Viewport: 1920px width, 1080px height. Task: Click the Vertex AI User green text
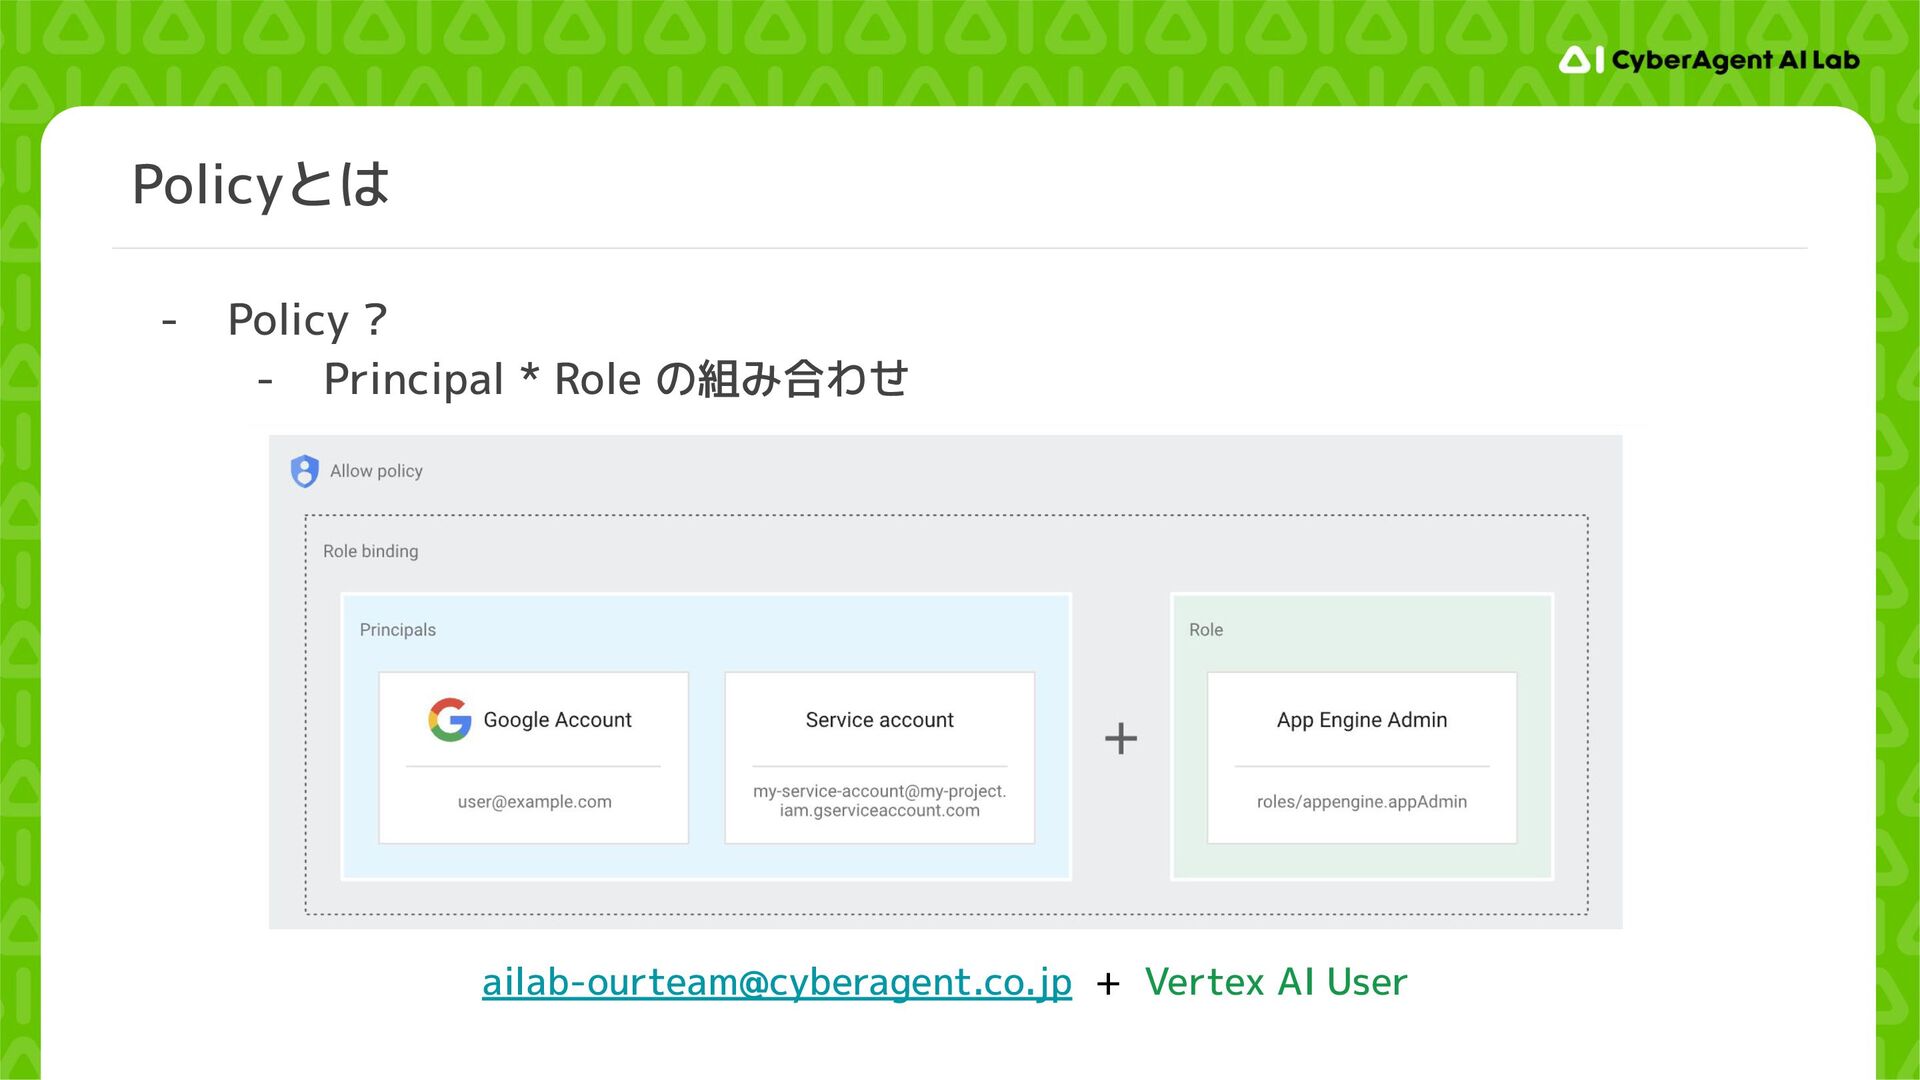click(1275, 982)
